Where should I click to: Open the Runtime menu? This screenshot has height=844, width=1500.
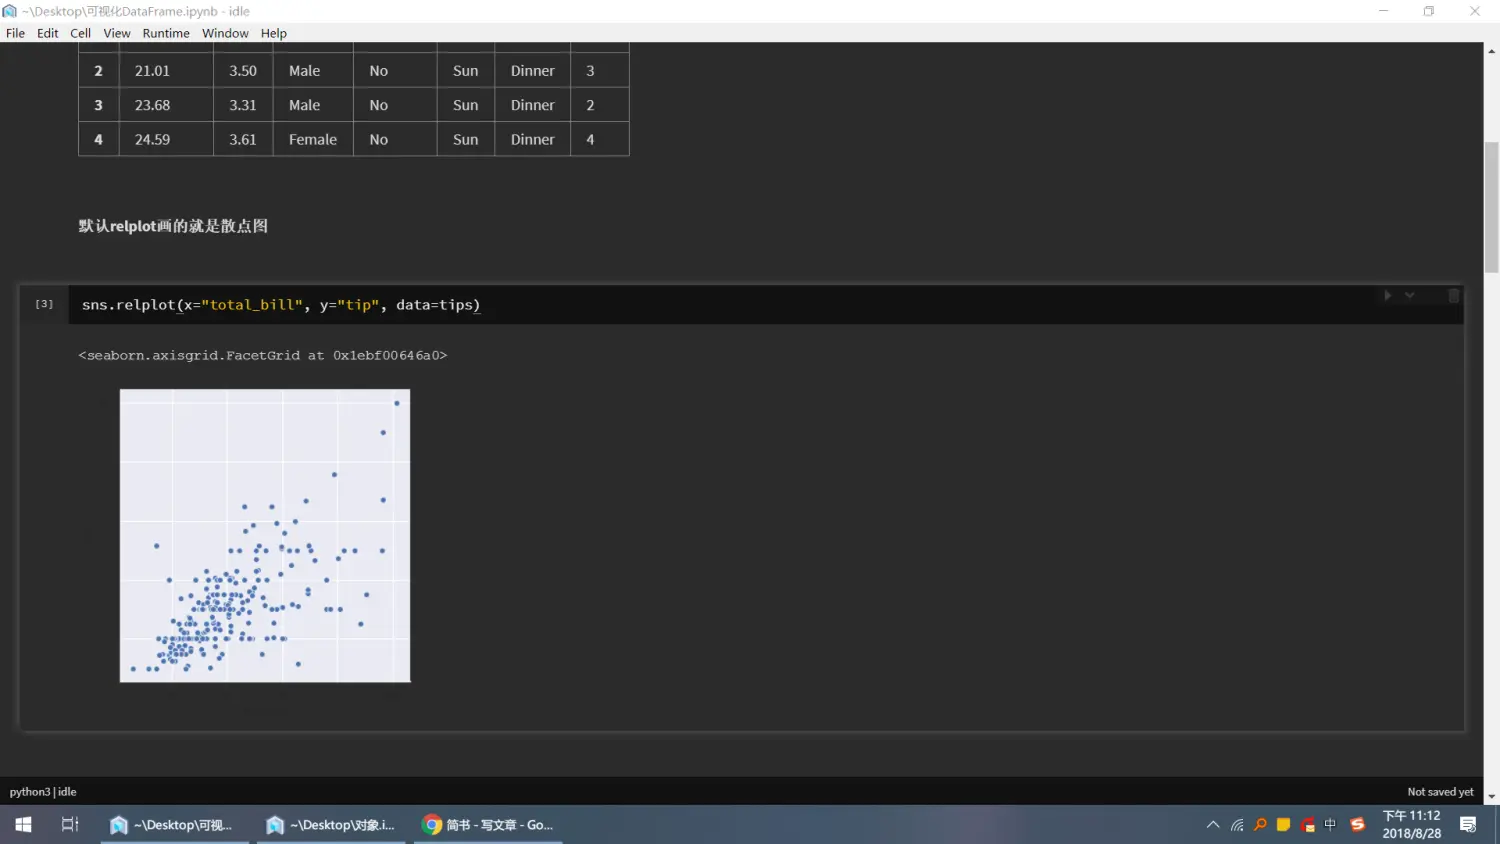[166, 33]
